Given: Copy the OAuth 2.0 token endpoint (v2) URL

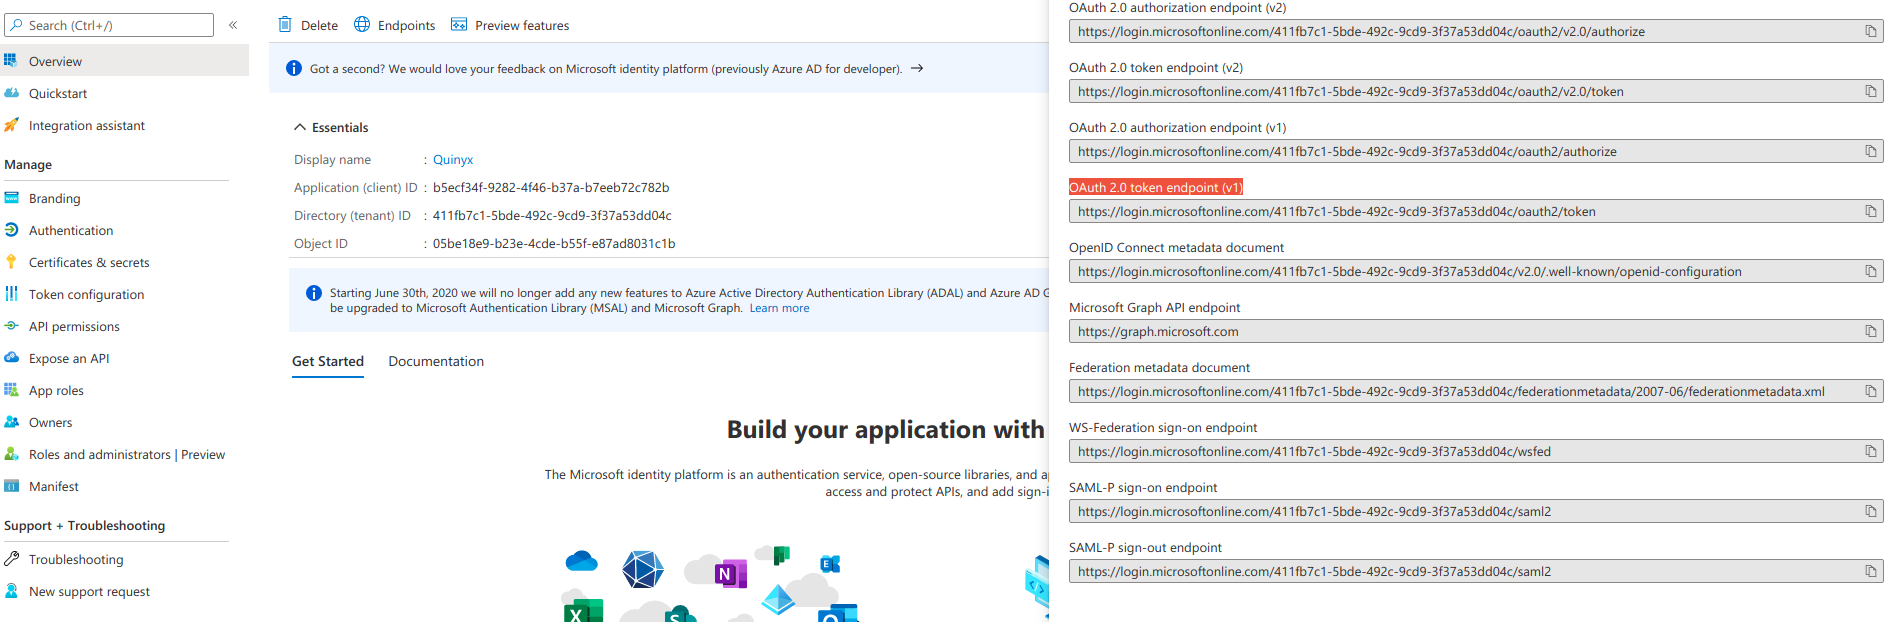Looking at the screenshot, I should coord(1870,92).
